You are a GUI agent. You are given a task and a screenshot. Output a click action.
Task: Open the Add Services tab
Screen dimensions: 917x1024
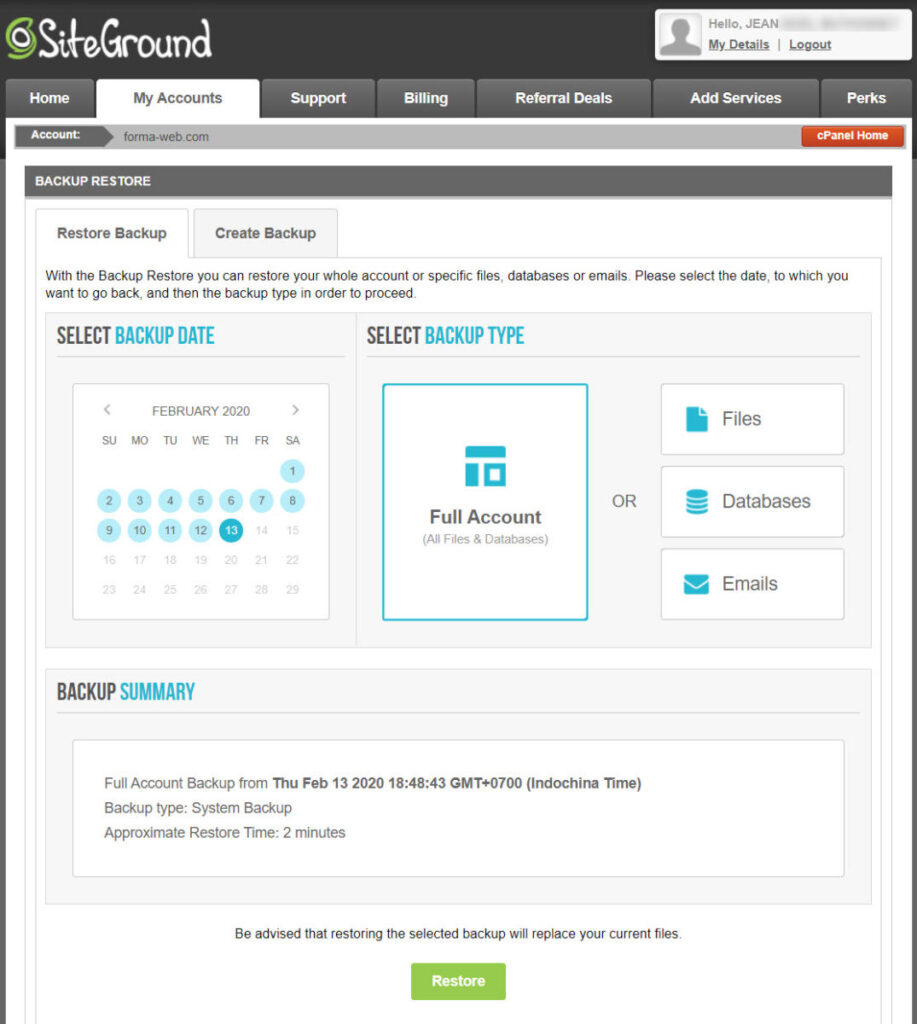point(735,99)
